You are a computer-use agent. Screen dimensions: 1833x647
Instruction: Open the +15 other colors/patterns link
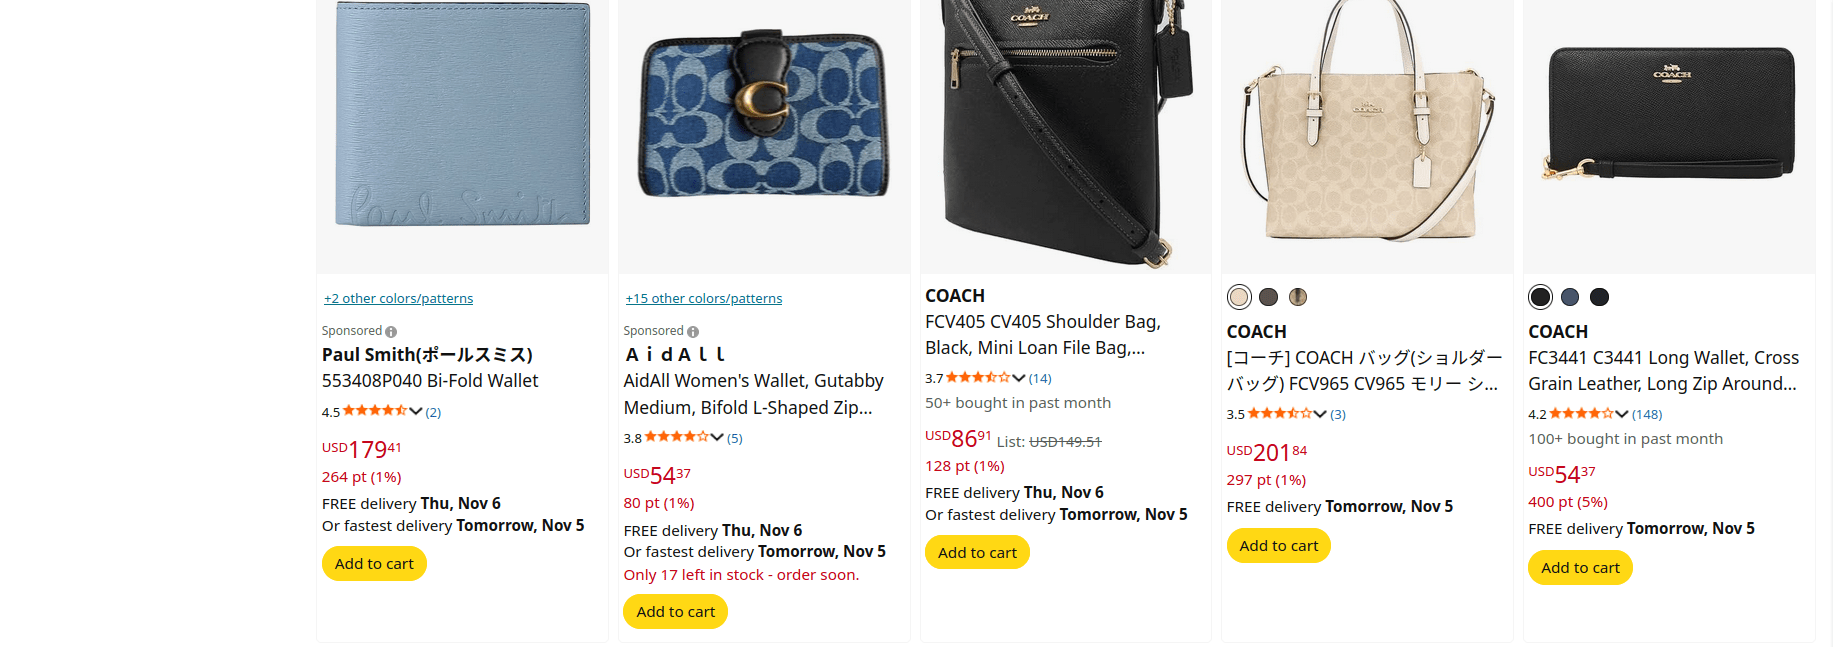tap(704, 299)
